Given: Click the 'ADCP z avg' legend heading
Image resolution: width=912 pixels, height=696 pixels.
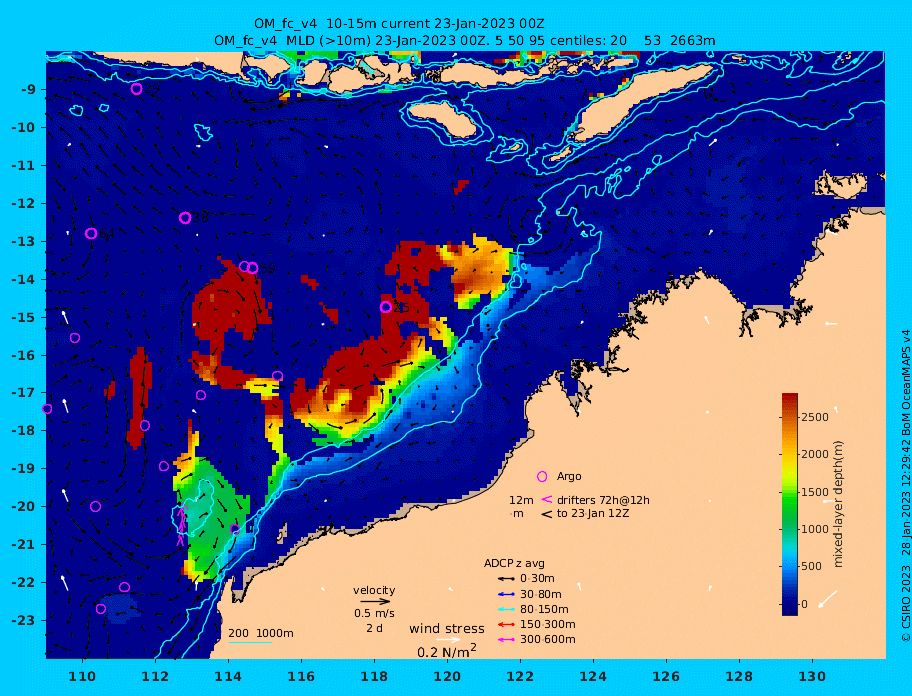Looking at the screenshot, I should click(x=514, y=563).
